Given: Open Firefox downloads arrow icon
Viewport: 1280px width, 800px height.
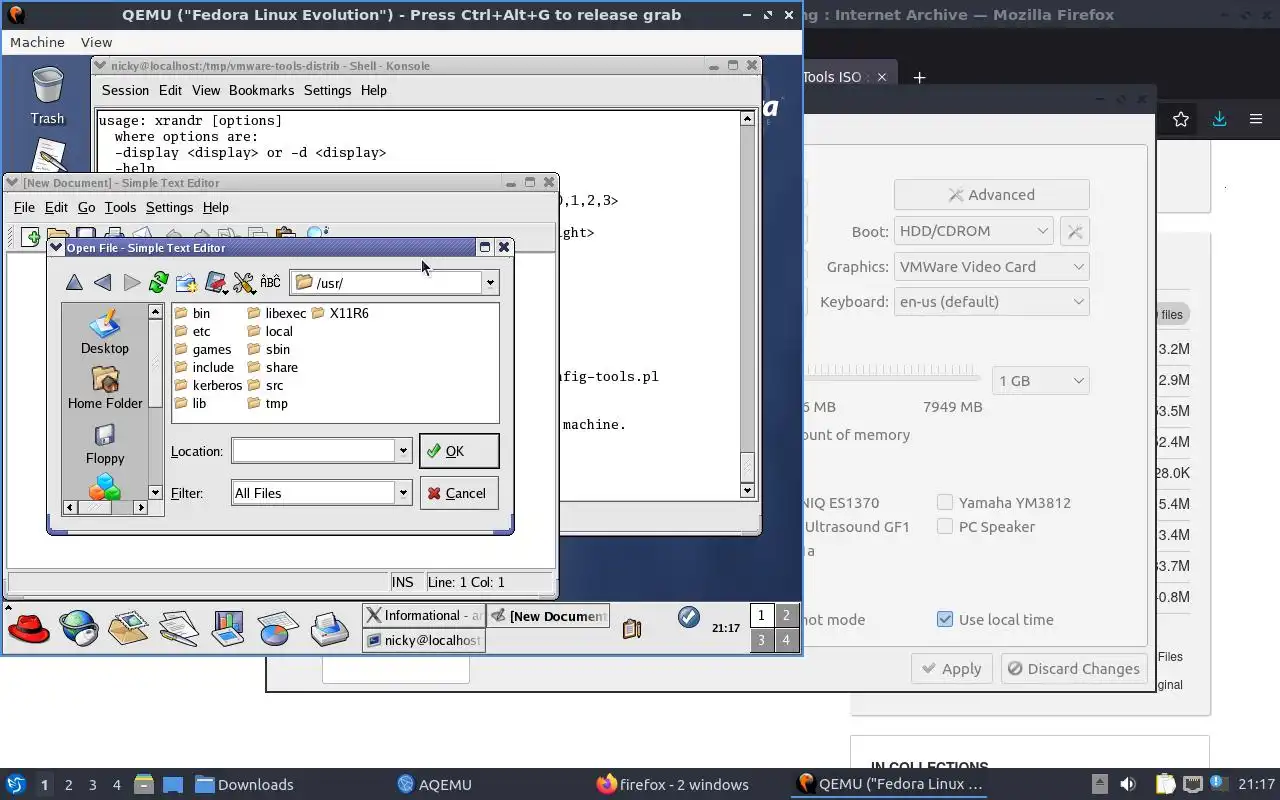Looking at the screenshot, I should click(x=1219, y=119).
